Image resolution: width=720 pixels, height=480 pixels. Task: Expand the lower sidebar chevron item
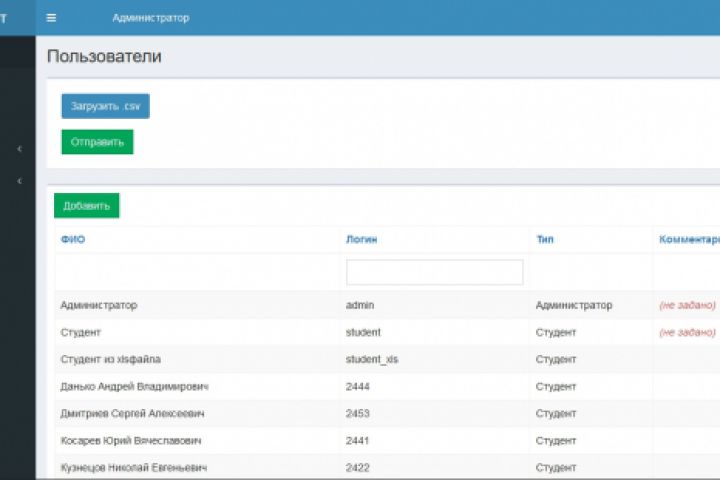pyautogui.click(x=19, y=181)
